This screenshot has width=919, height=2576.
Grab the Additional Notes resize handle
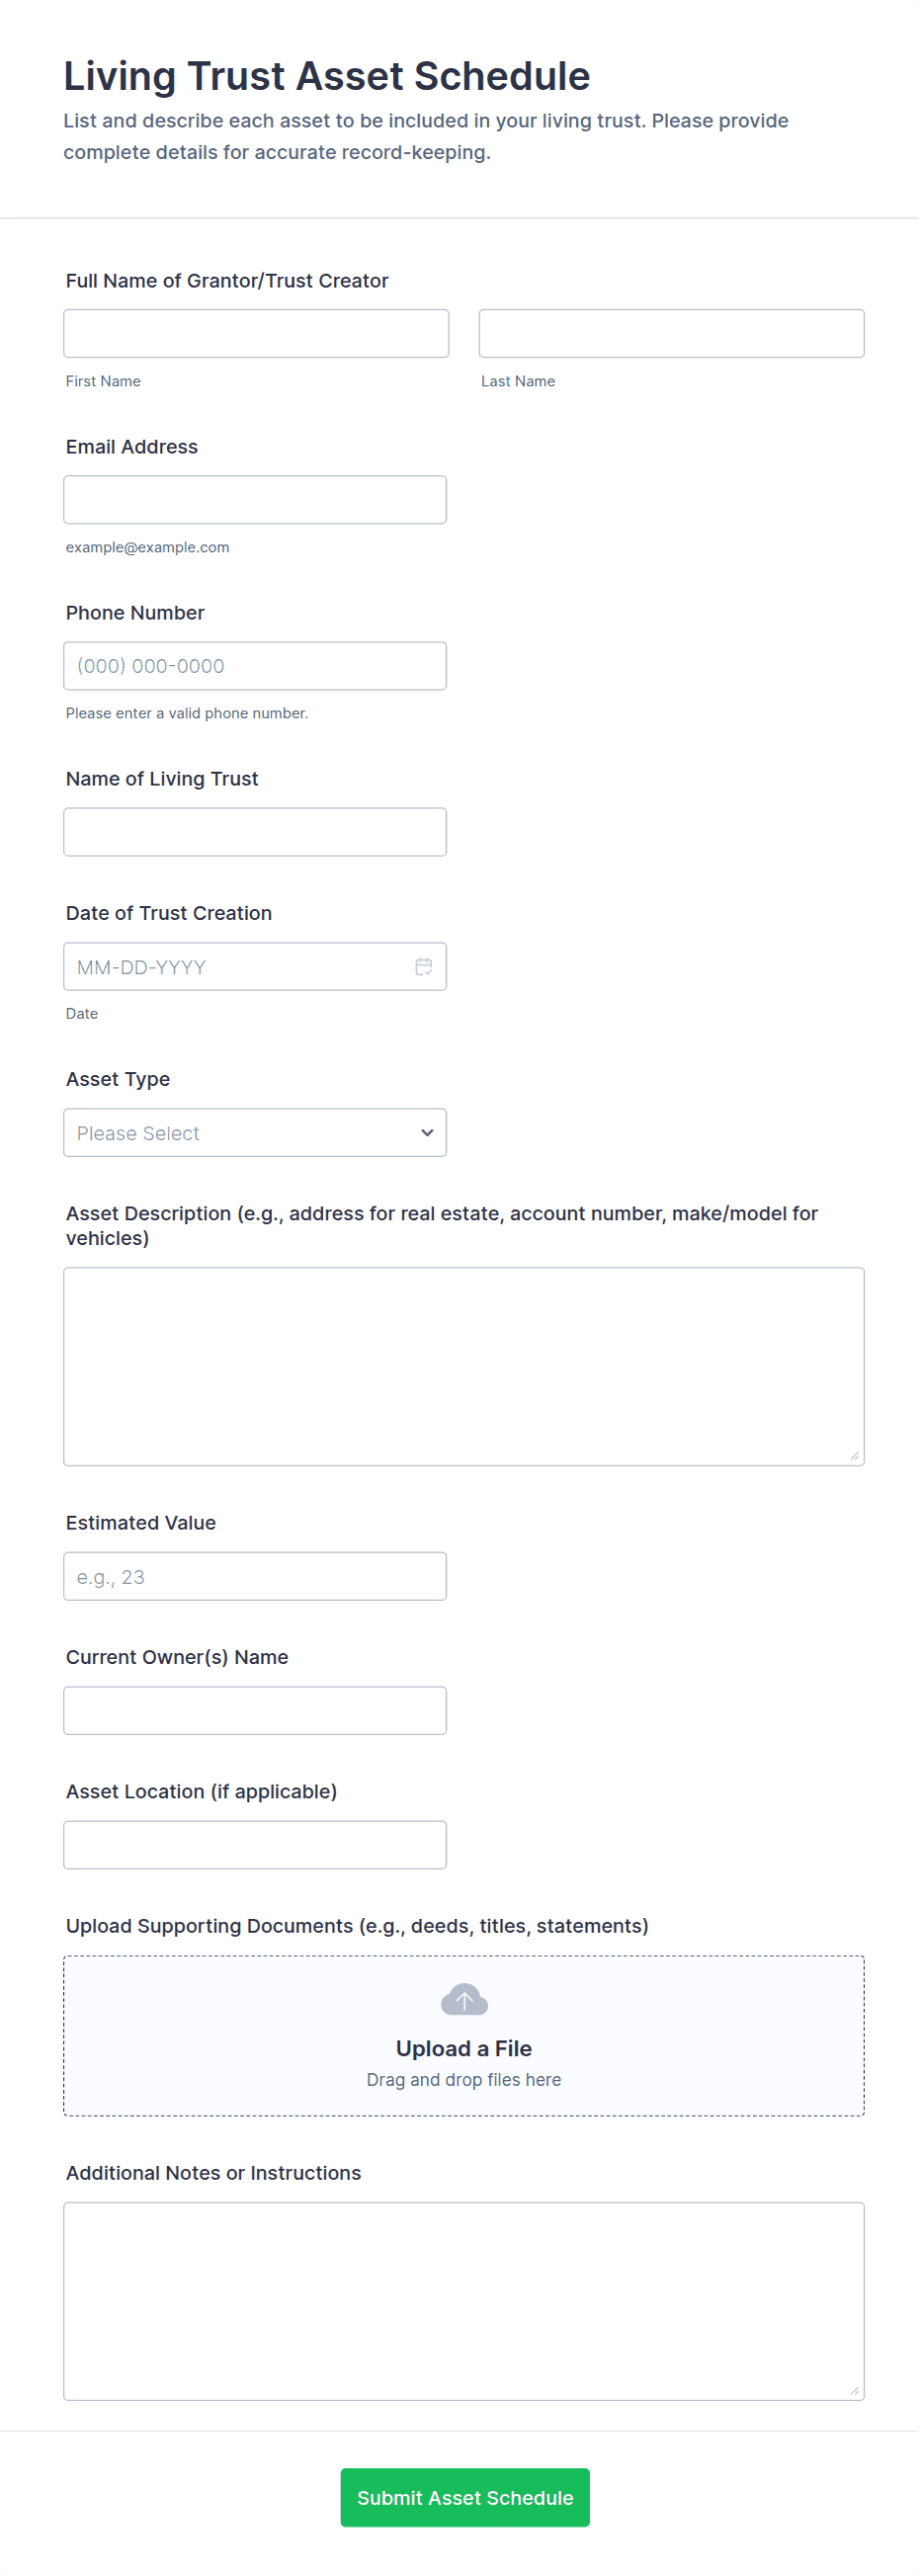pyautogui.click(x=855, y=2391)
